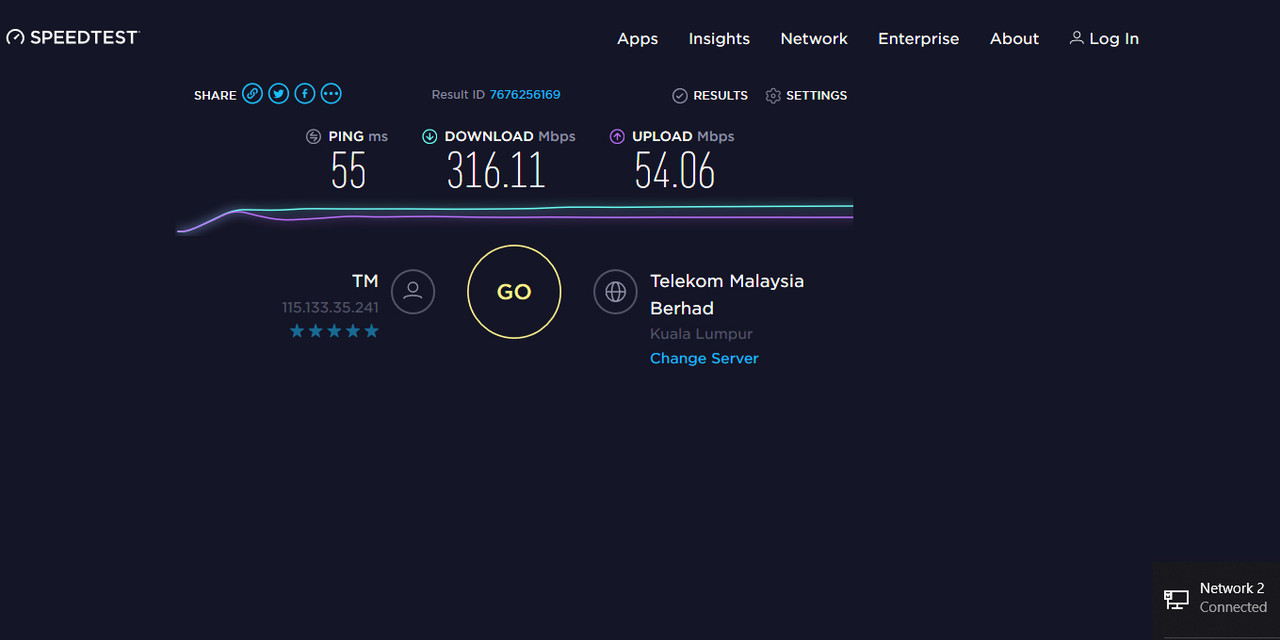This screenshot has height=640, width=1280.
Task: Click SHARE label
Action: click(215, 95)
